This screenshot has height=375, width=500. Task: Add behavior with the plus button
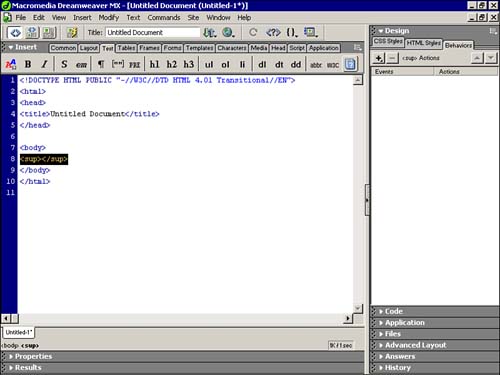(379, 58)
